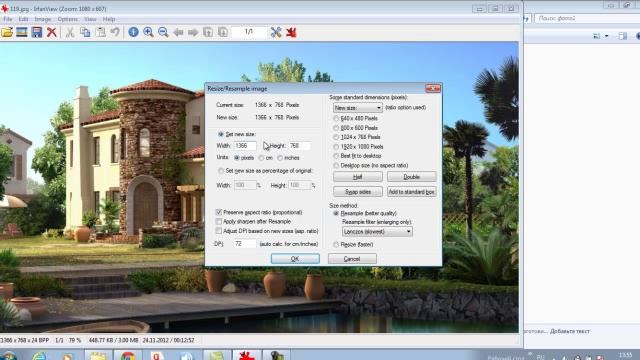Viewport: 640px width, 360px height.
Task: Open the Properties/Settings tools icon
Action: coord(276,32)
